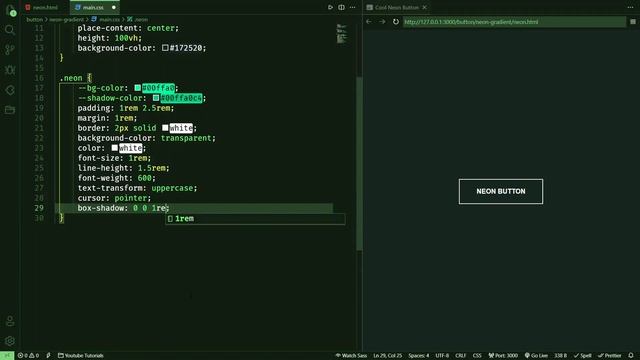640x360 pixels.
Task: Click the Run play icon in editor toolbar
Action: pyautogui.click(x=330, y=7)
